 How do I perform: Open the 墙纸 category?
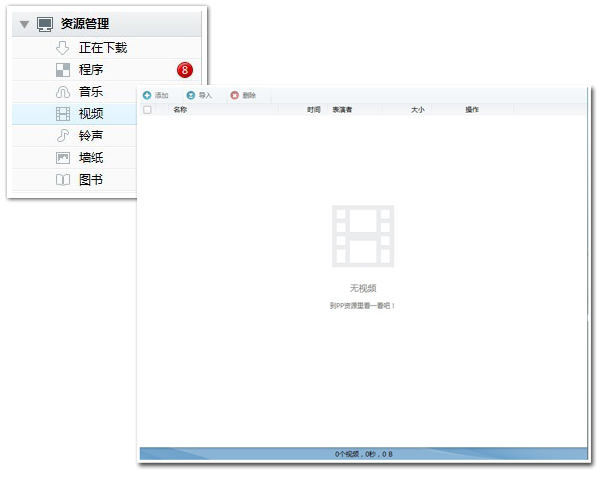pos(91,158)
